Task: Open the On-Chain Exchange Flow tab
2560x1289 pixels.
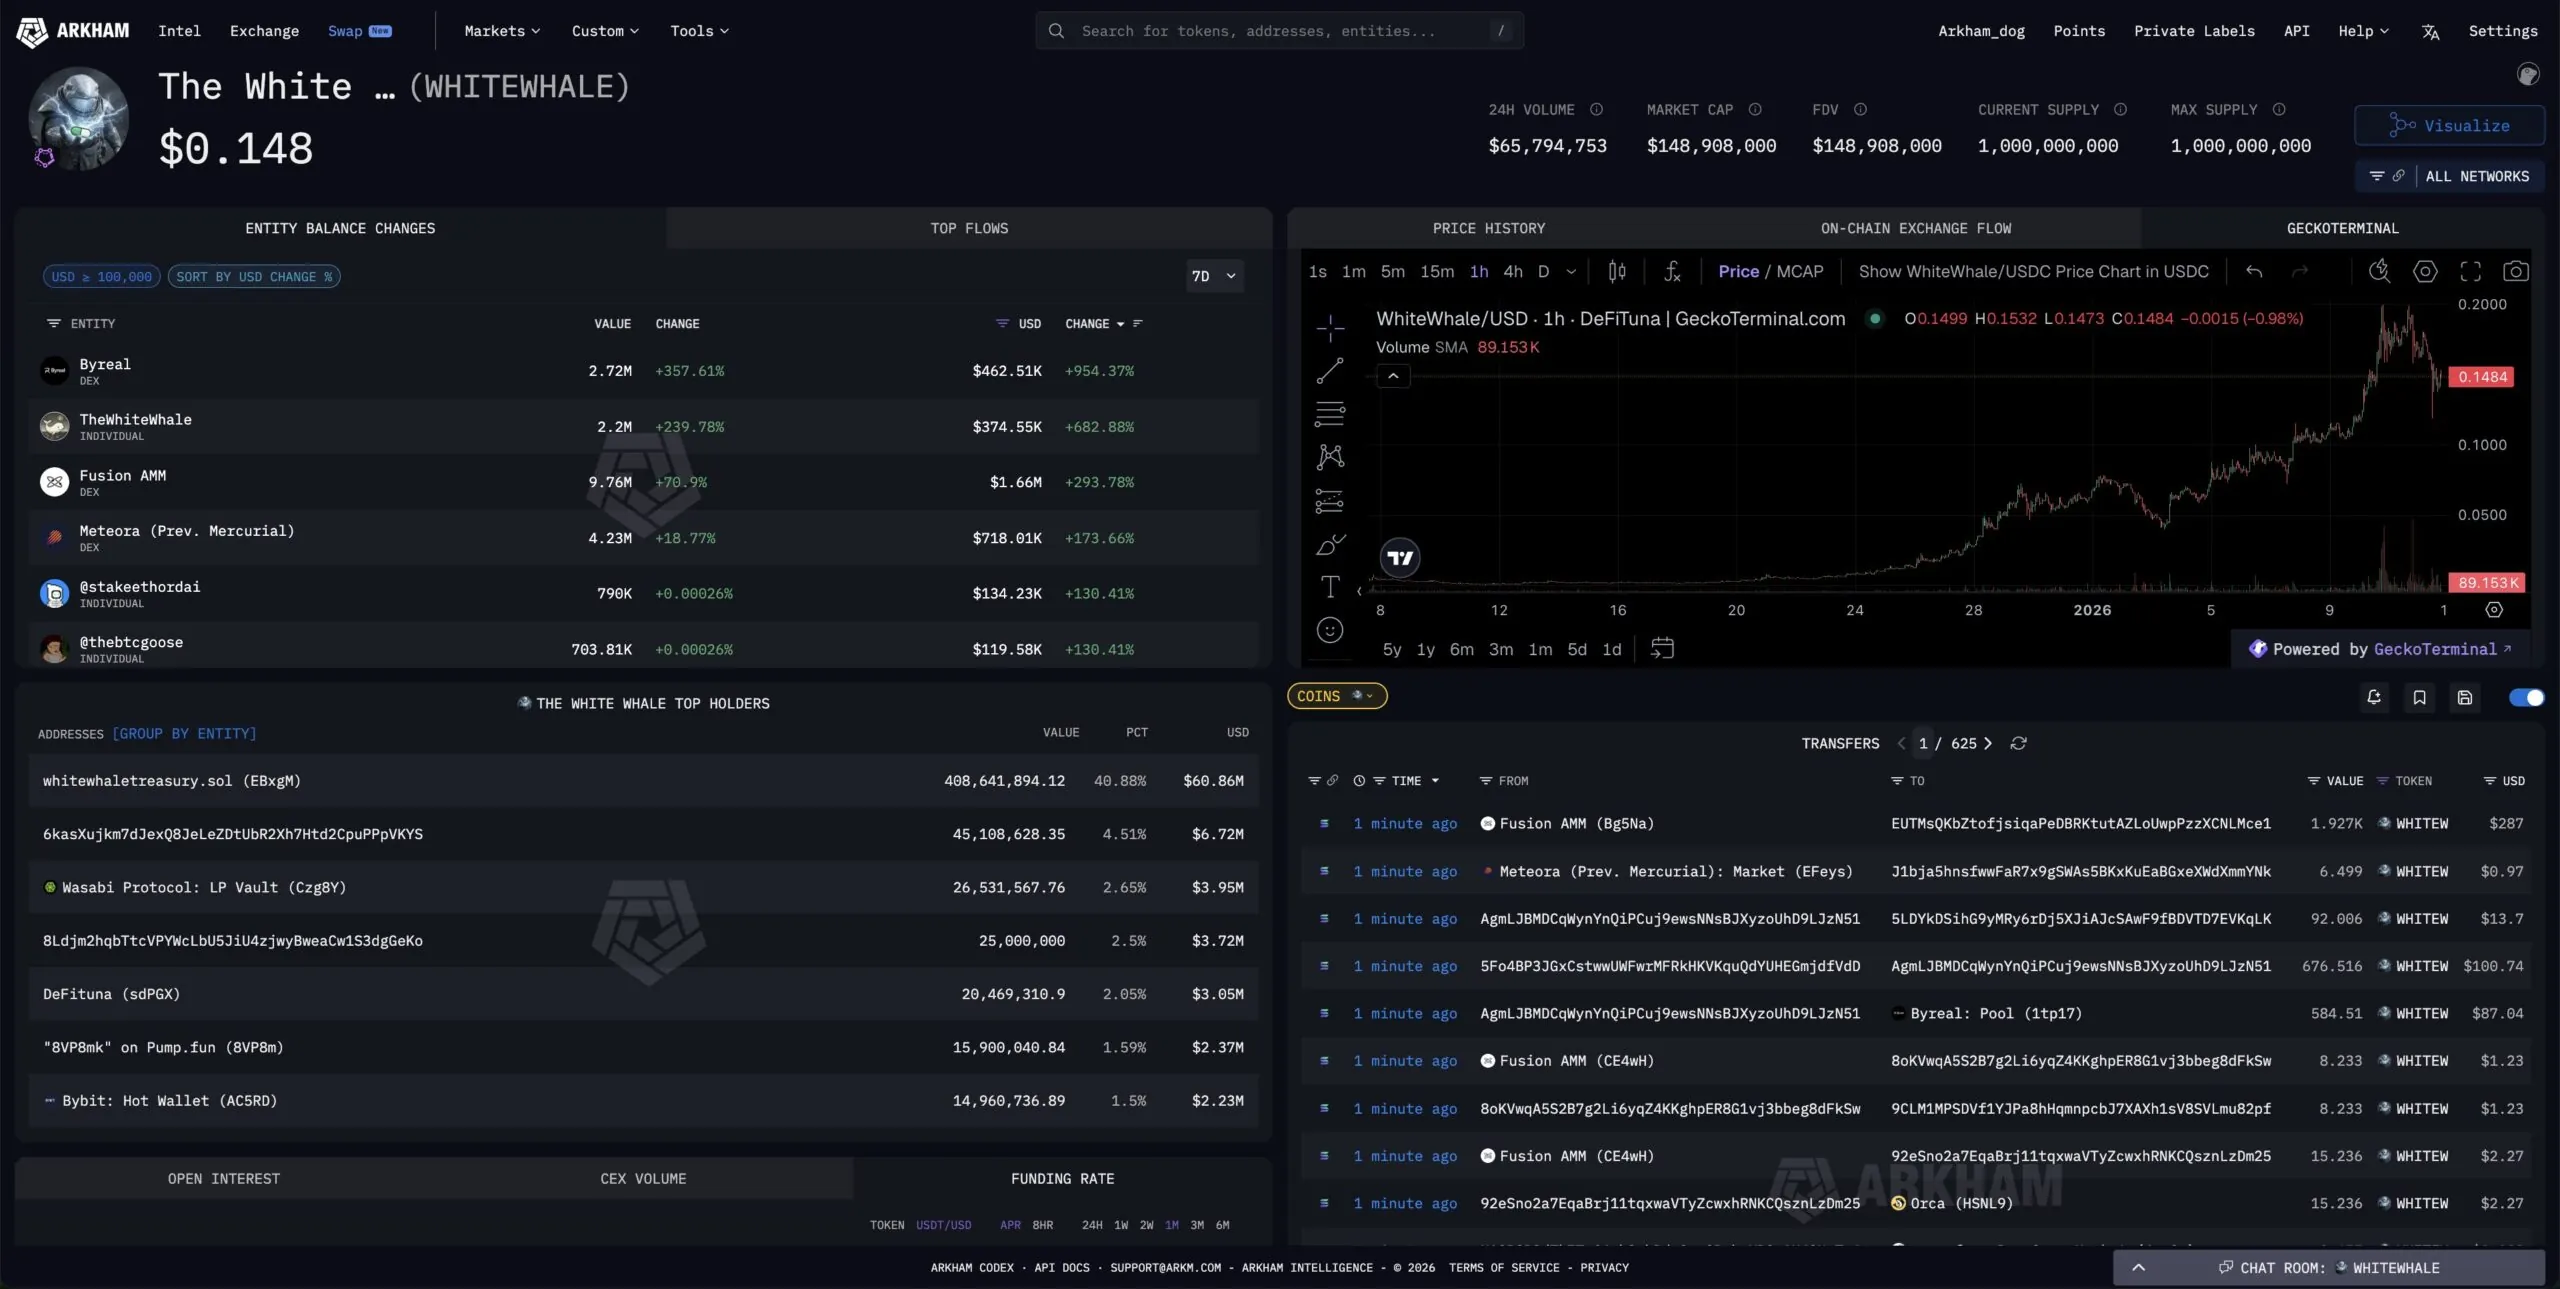Action: tap(1915, 228)
